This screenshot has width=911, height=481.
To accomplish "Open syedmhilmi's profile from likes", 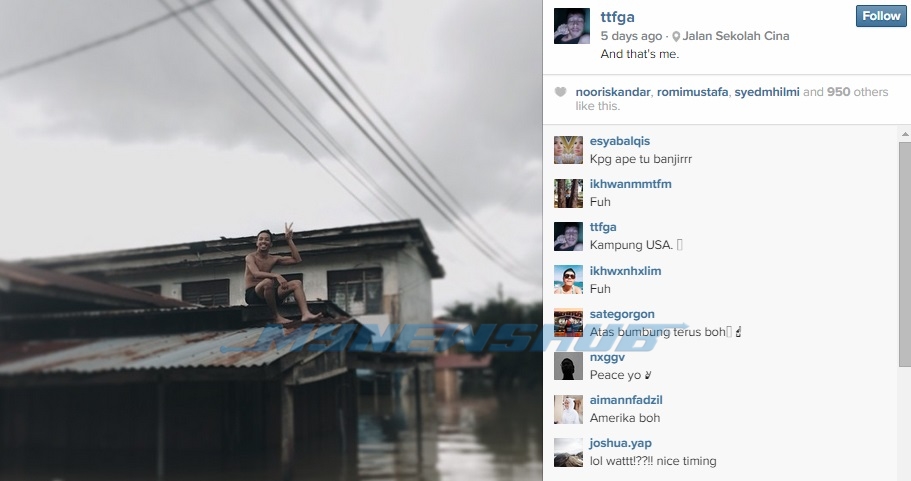I will click(766, 92).
